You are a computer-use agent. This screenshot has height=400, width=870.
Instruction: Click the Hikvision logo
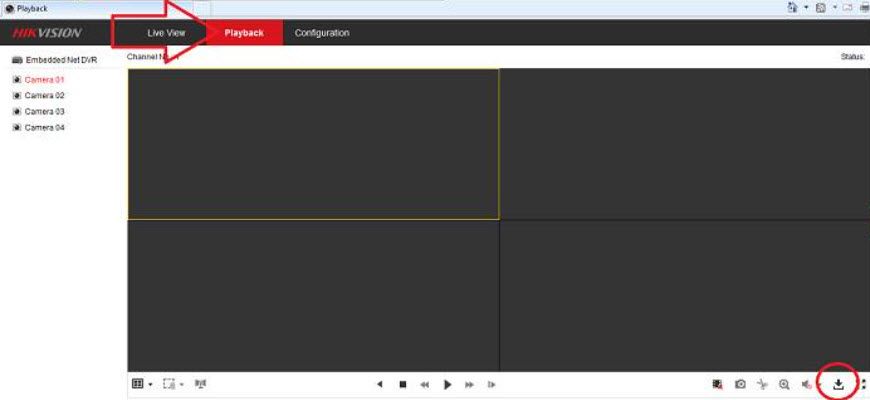tap(47, 33)
